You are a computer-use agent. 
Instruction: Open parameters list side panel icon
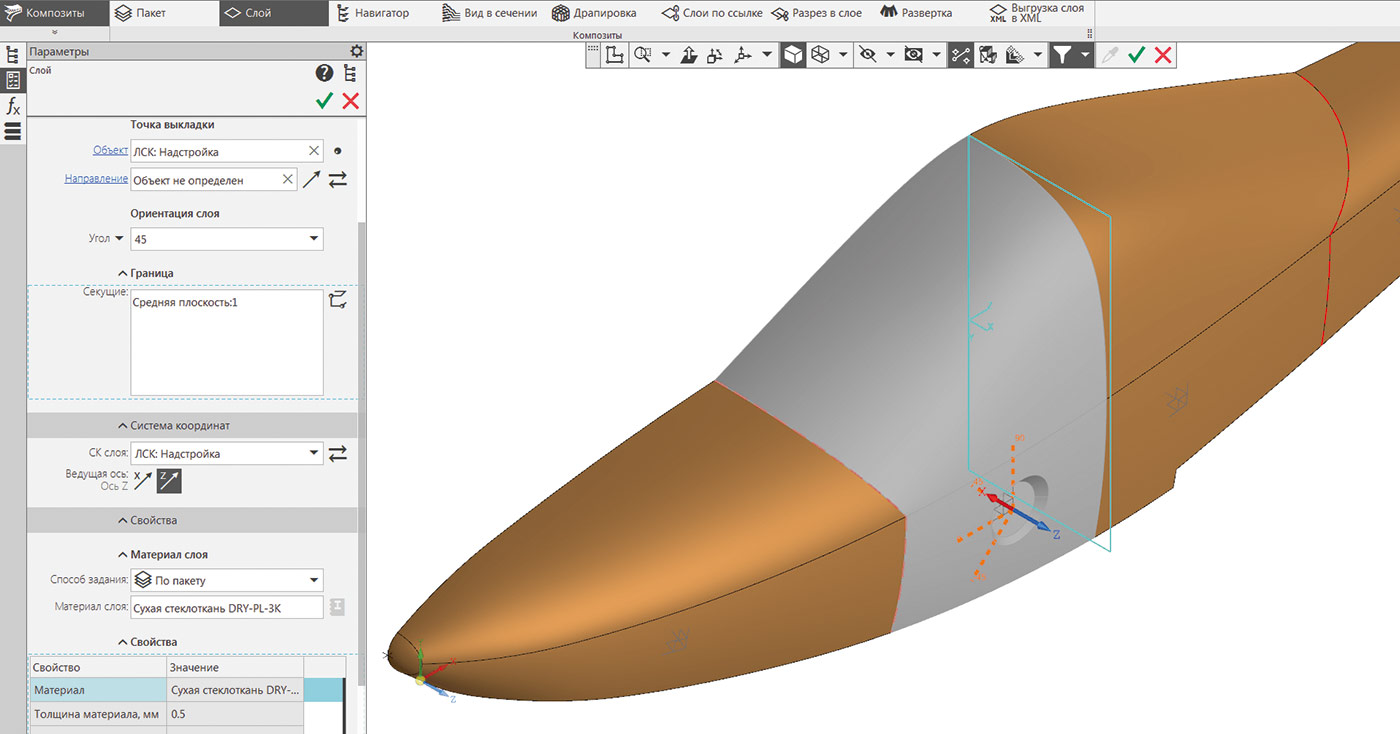[13, 80]
